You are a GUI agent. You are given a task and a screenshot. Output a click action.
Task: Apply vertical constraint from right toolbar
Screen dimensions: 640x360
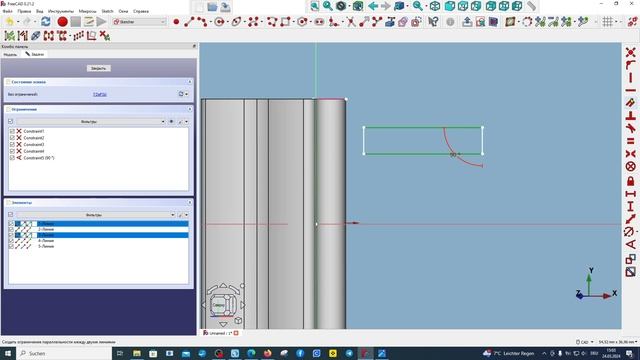631,78
